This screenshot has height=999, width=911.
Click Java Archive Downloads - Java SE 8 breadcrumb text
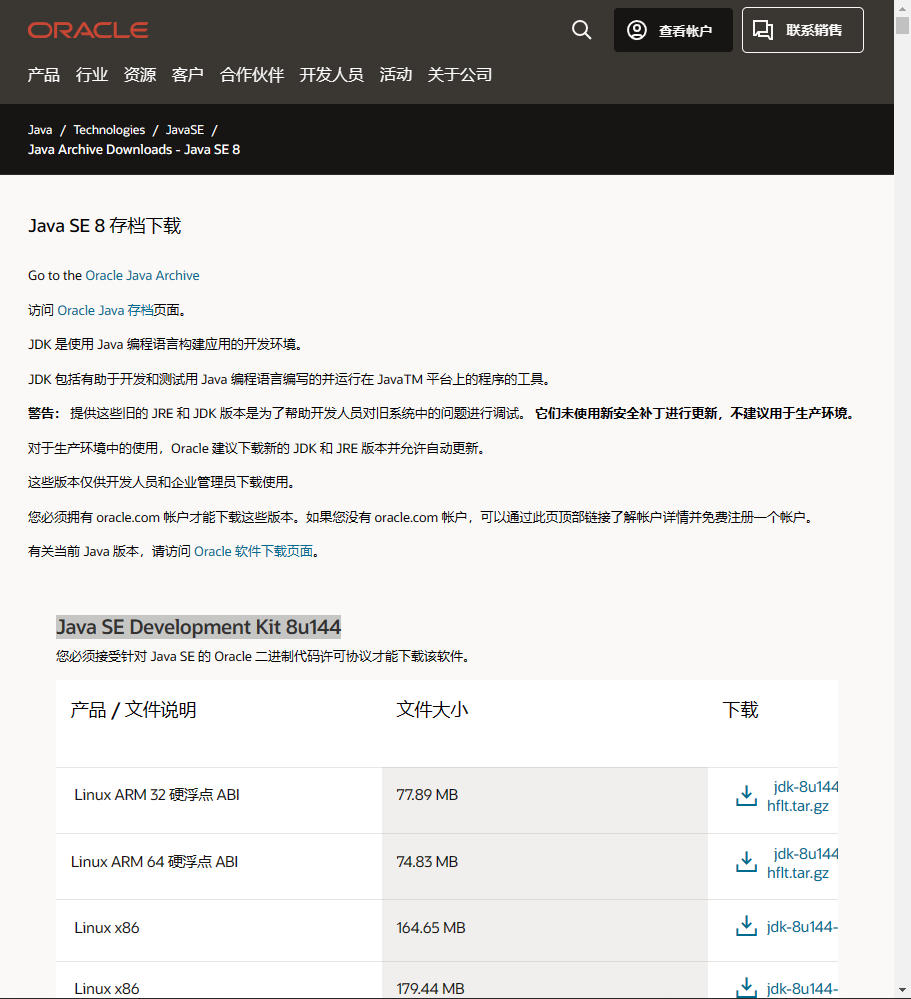coord(134,150)
